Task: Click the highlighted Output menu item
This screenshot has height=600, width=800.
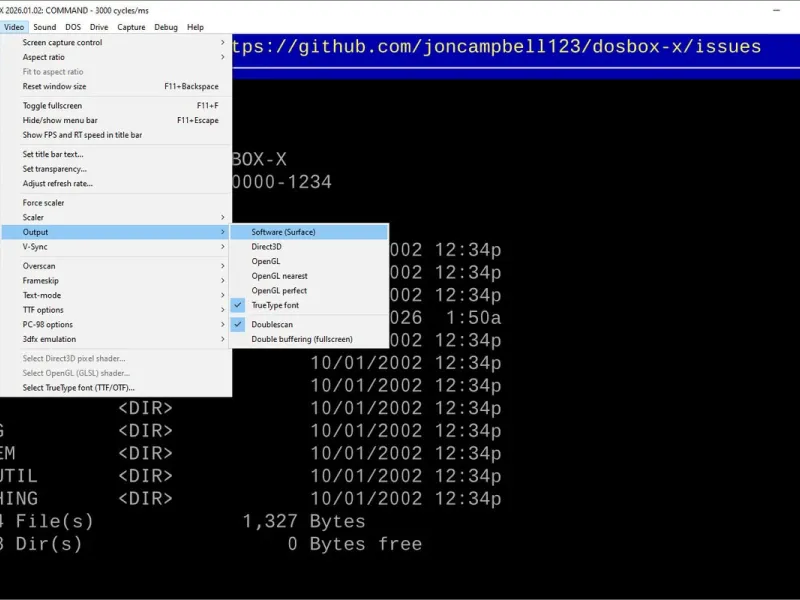Action: [x=116, y=232]
